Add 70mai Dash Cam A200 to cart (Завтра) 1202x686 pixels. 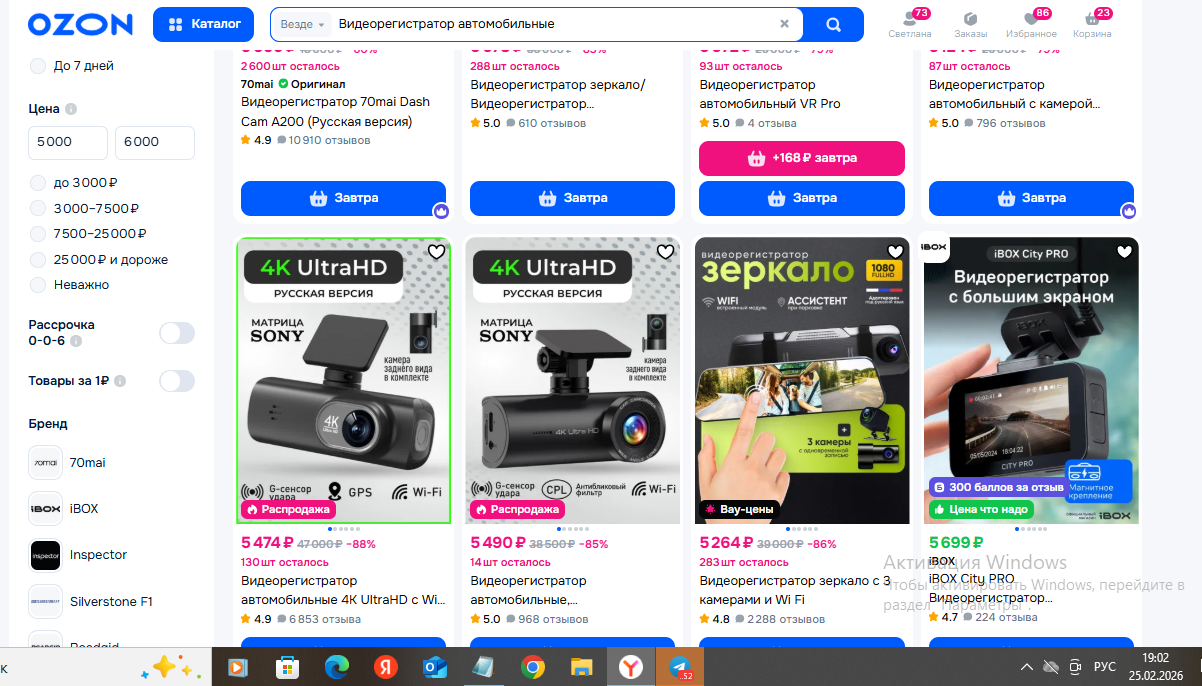click(x=343, y=198)
